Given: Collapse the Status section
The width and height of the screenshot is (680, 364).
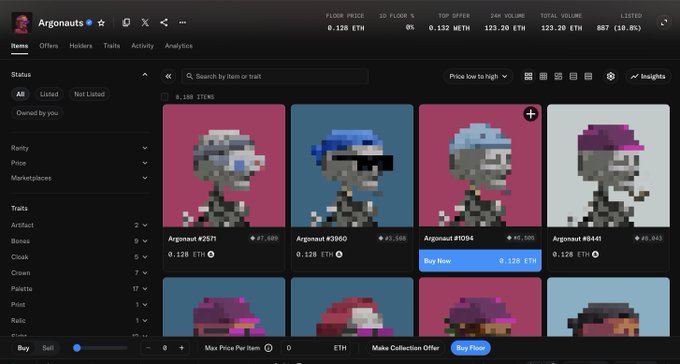Looking at the screenshot, I should point(145,75).
